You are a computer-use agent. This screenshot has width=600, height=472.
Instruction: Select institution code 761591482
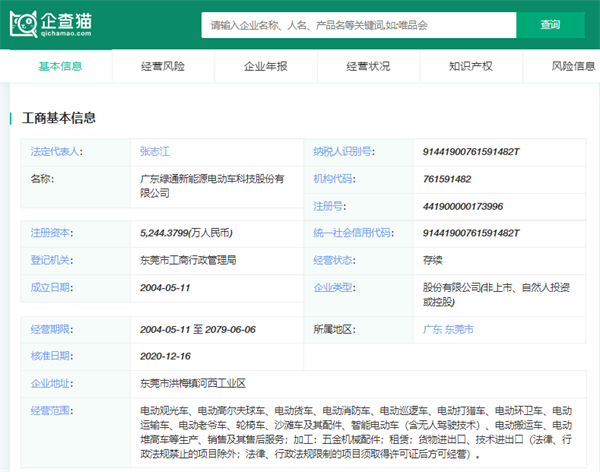pyautogui.click(x=447, y=179)
